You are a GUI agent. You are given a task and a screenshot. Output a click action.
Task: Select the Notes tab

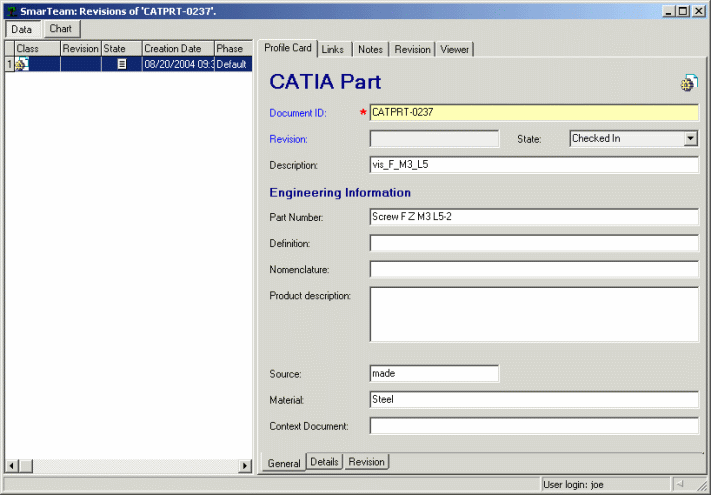pos(370,49)
